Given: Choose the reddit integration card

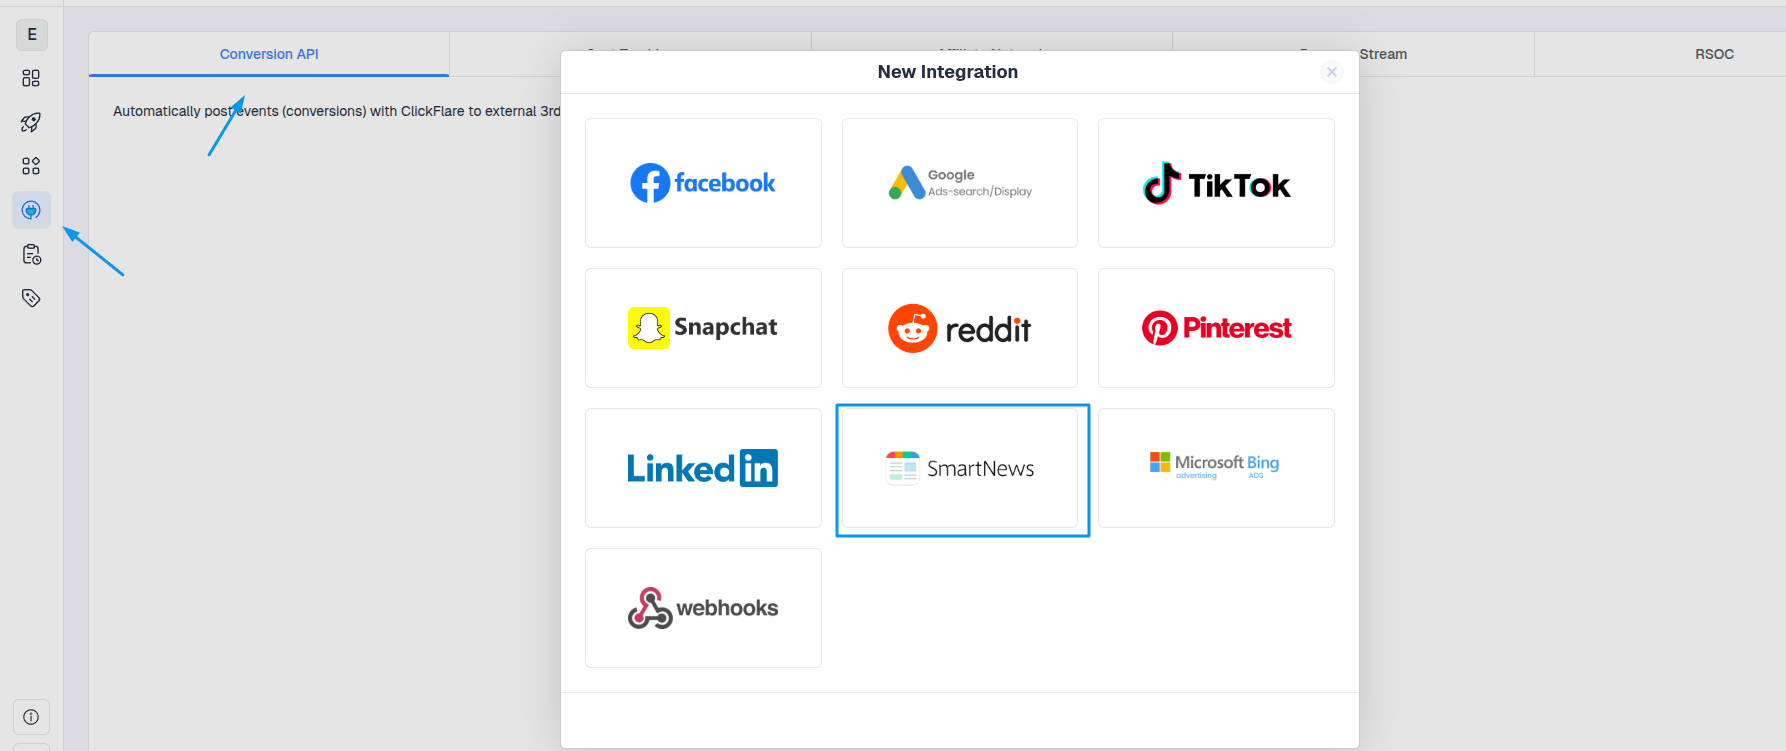Looking at the screenshot, I should pos(960,328).
